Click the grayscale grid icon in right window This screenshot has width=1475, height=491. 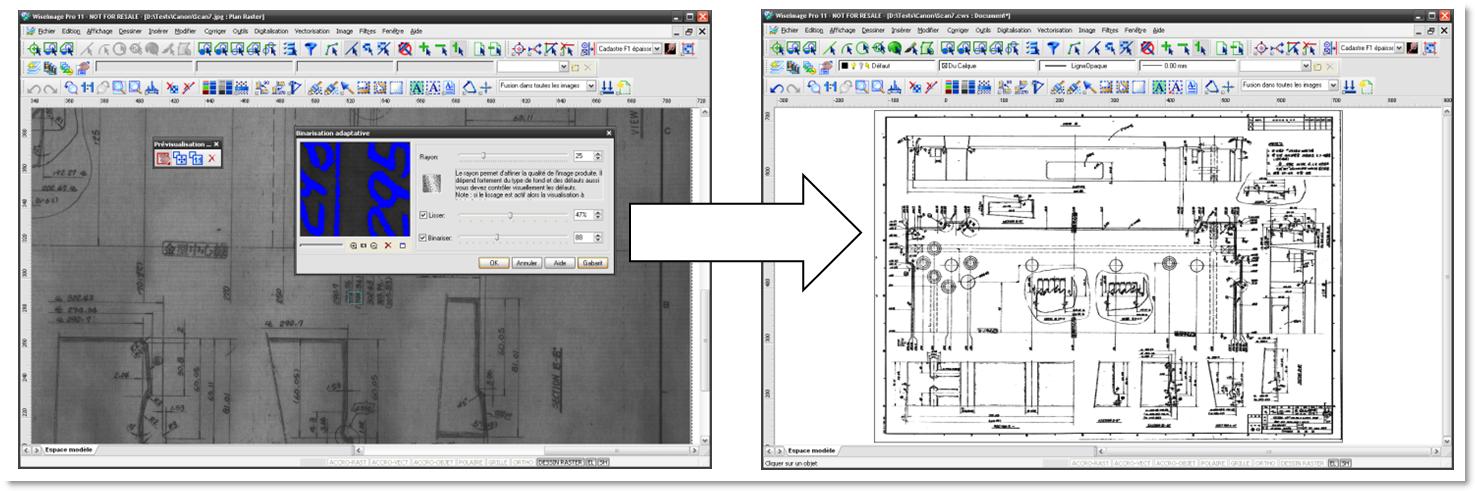(968, 87)
